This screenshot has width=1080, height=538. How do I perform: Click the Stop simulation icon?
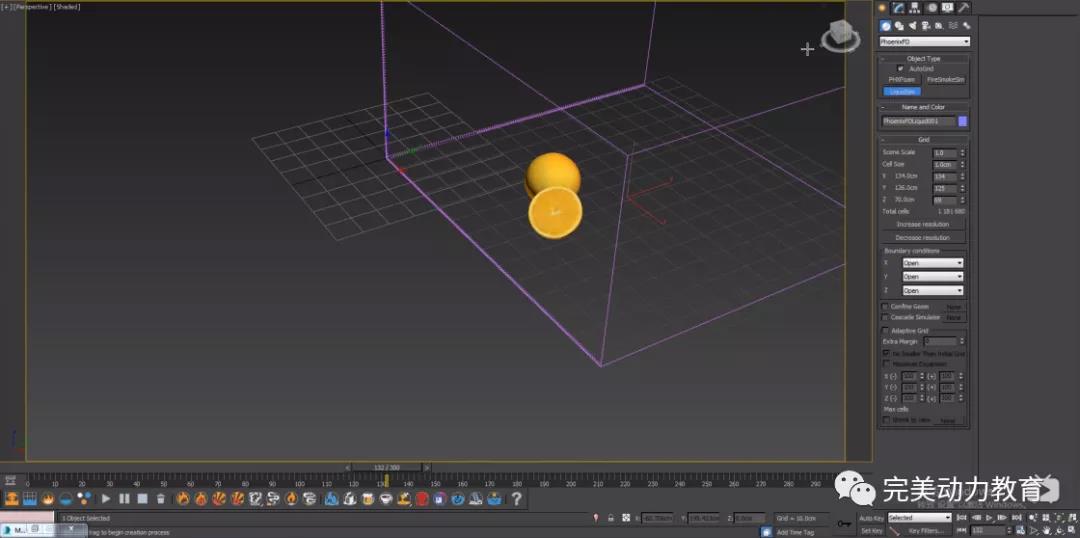coord(142,498)
